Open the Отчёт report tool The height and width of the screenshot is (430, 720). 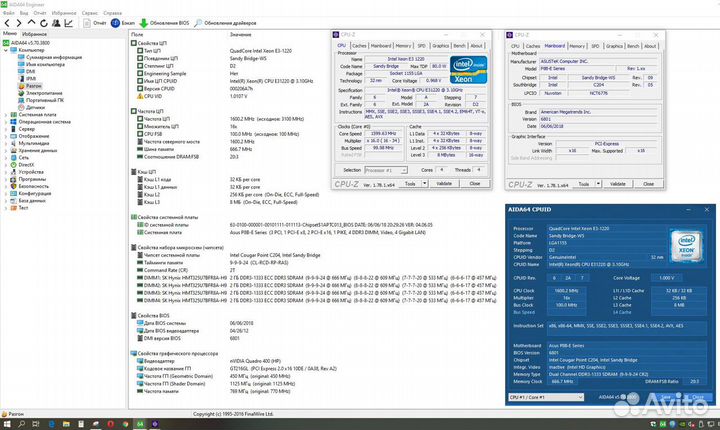point(95,23)
